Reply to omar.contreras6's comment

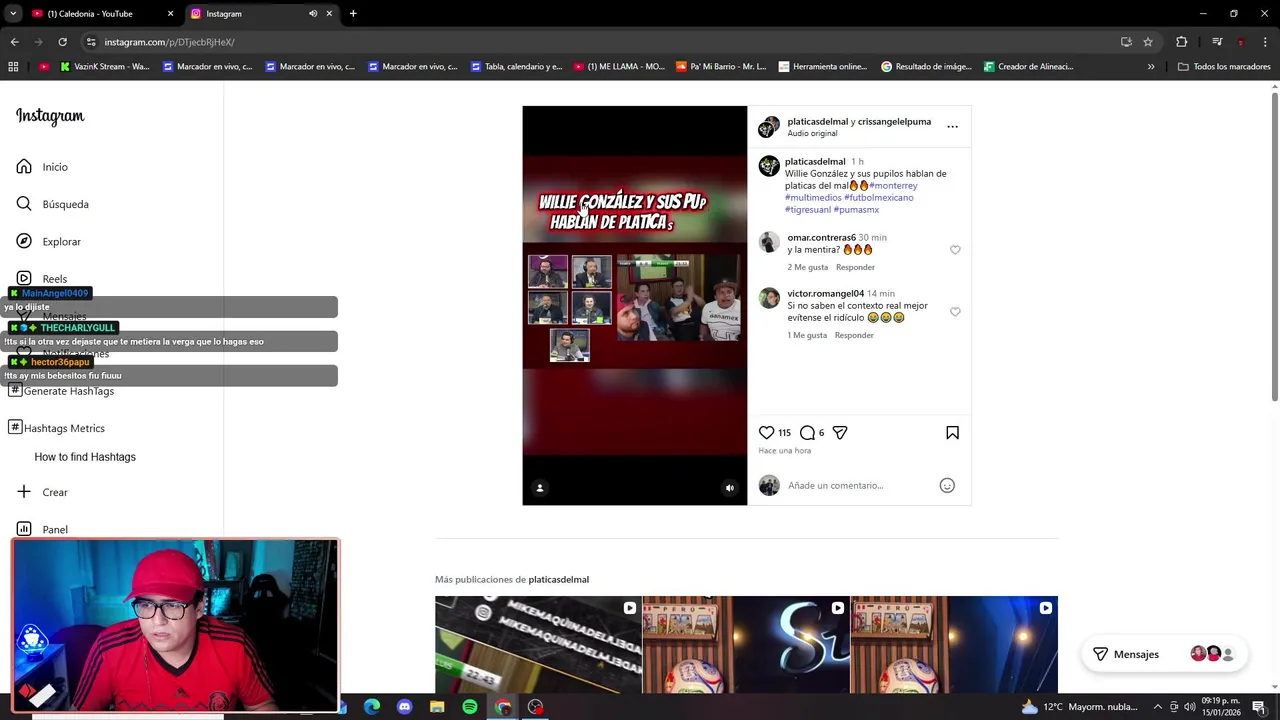(x=855, y=267)
